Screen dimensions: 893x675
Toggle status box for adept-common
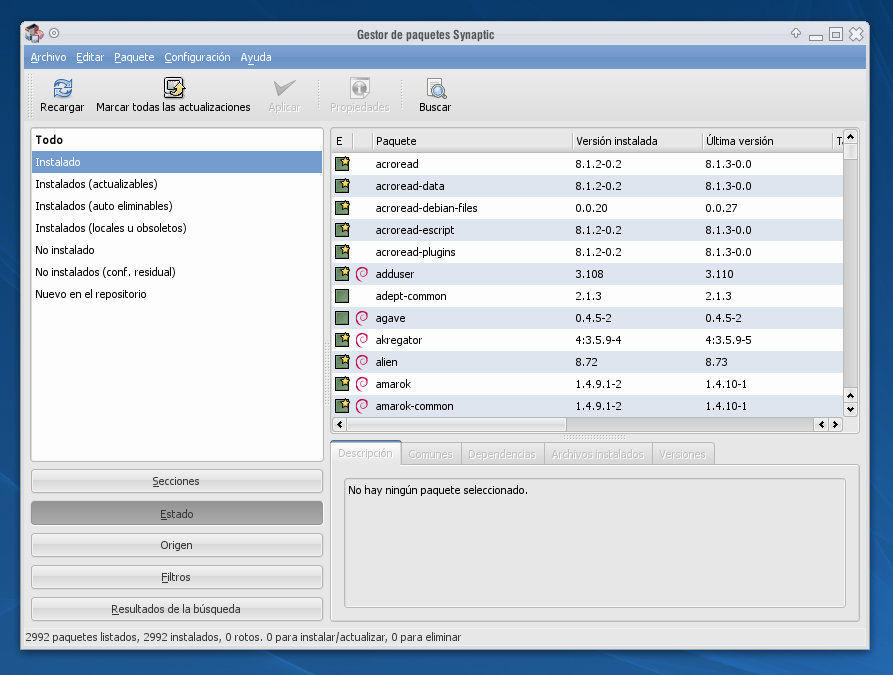[x=342, y=296]
